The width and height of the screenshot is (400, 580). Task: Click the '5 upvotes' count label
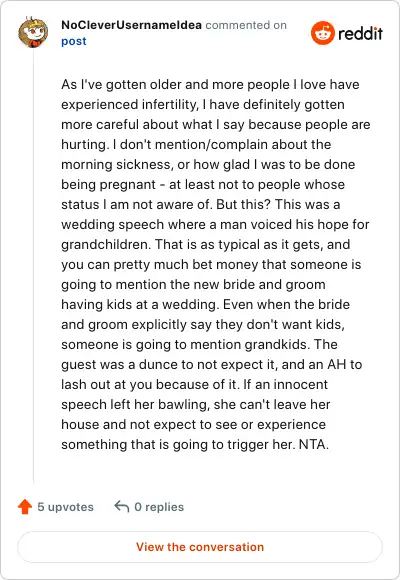(x=65, y=507)
